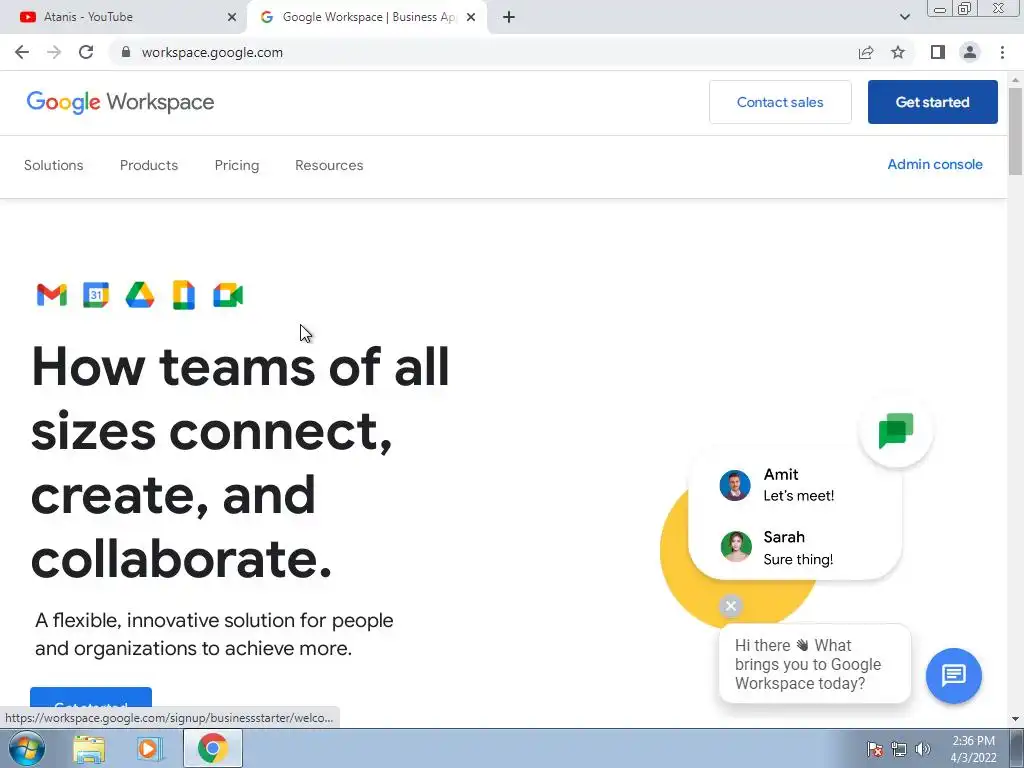Switch to the Atanis - YouTube tab
This screenshot has height=768, width=1024.
click(x=123, y=17)
